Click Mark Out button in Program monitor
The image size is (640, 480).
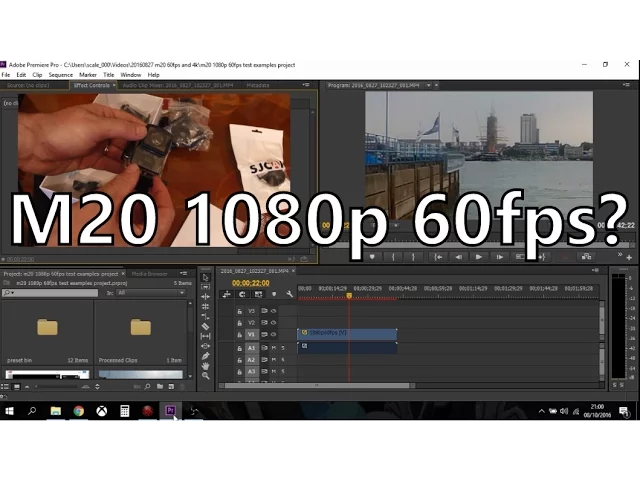click(x=413, y=257)
